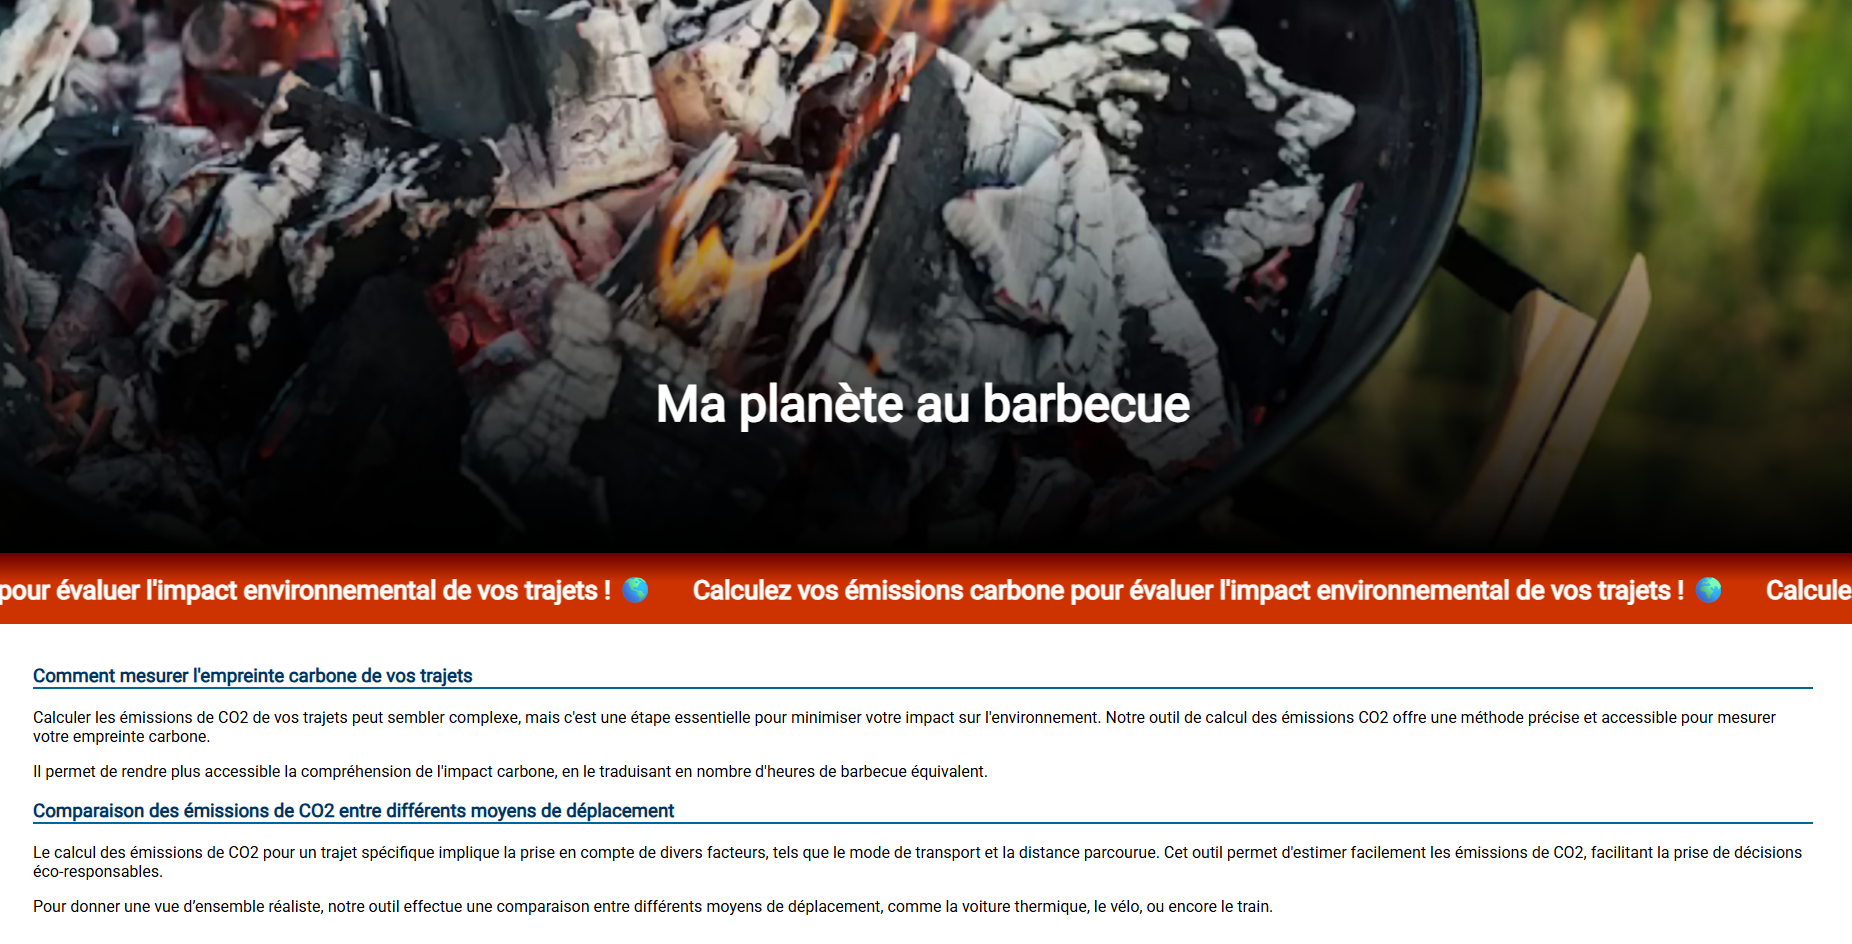Click the paragraph starting "Pour donner une vue d'ensemble"
This screenshot has width=1852, height=944.
pos(652,907)
